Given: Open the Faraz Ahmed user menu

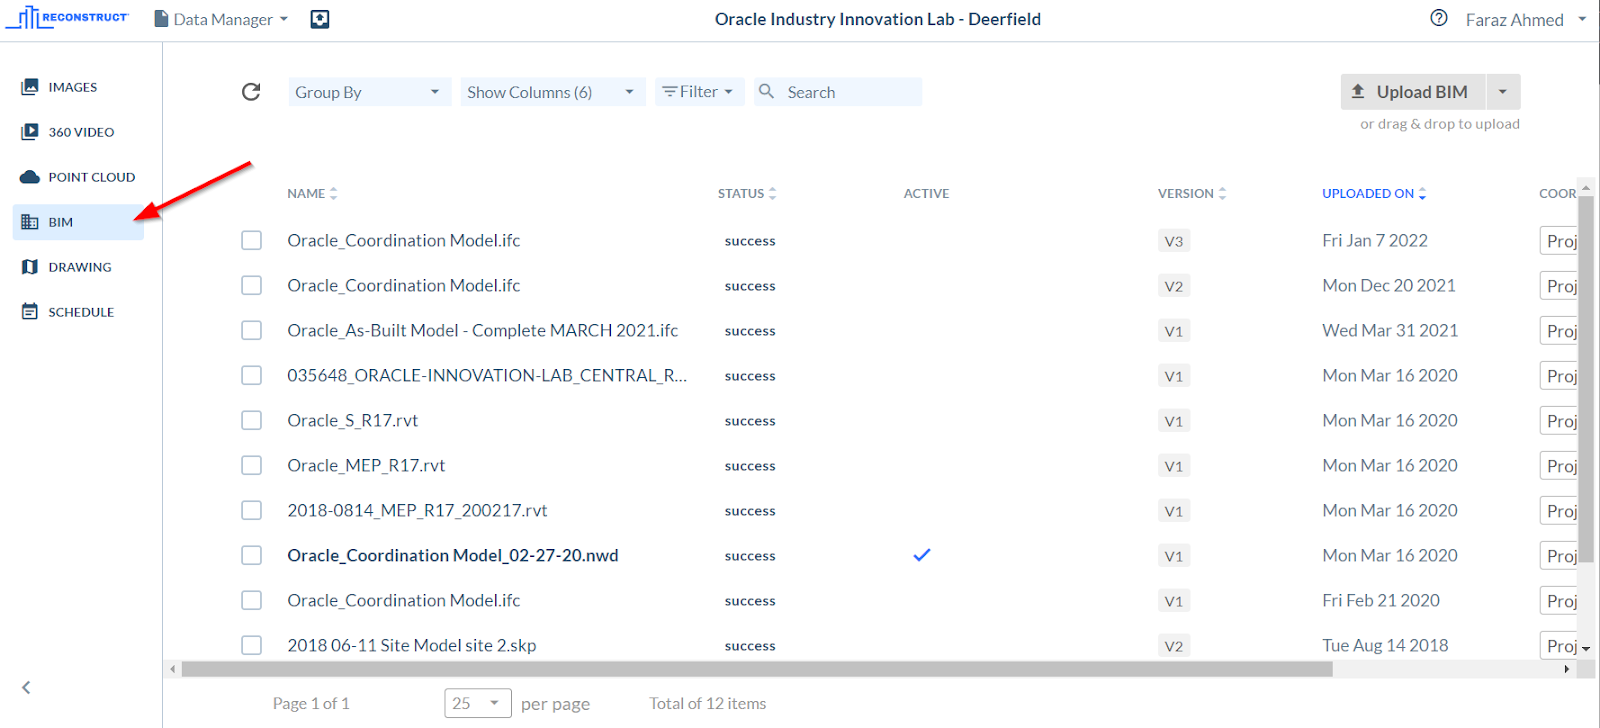Looking at the screenshot, I should click(x=1525, y=20).
